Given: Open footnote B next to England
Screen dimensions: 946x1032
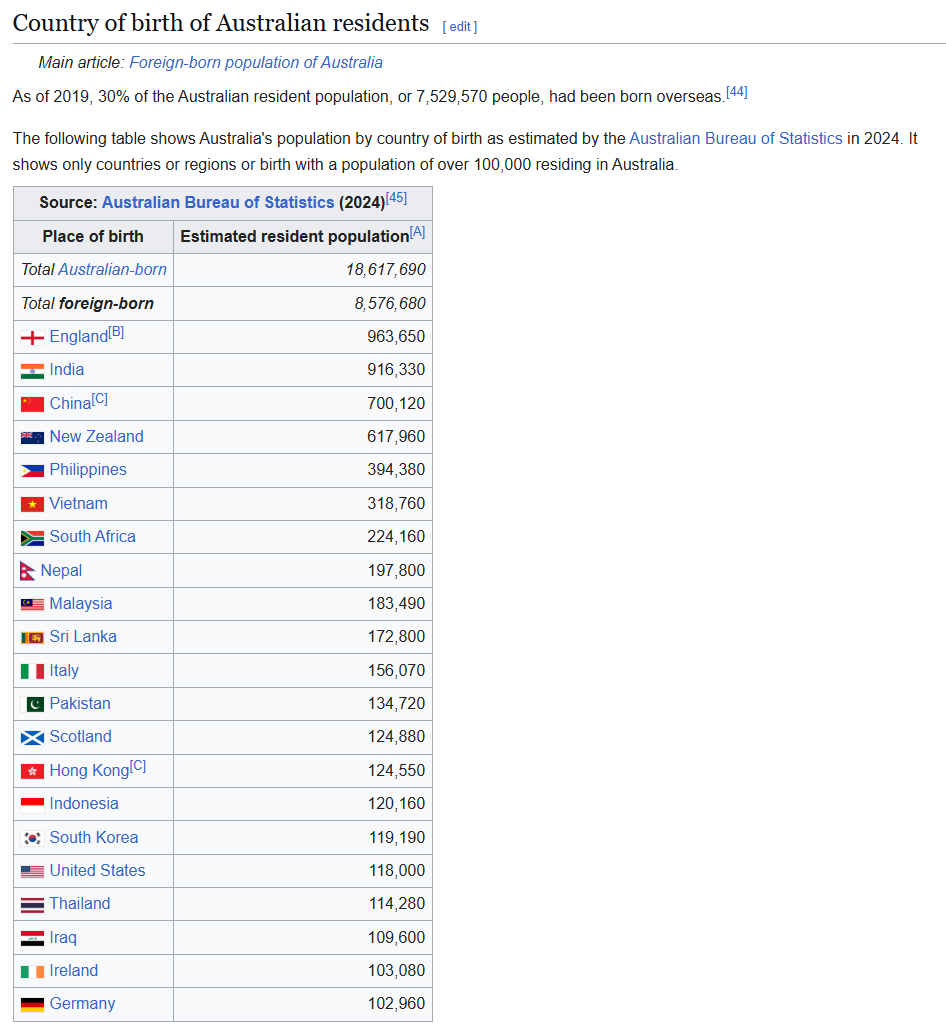Looking at the screenshot, I should click(117, 332).
